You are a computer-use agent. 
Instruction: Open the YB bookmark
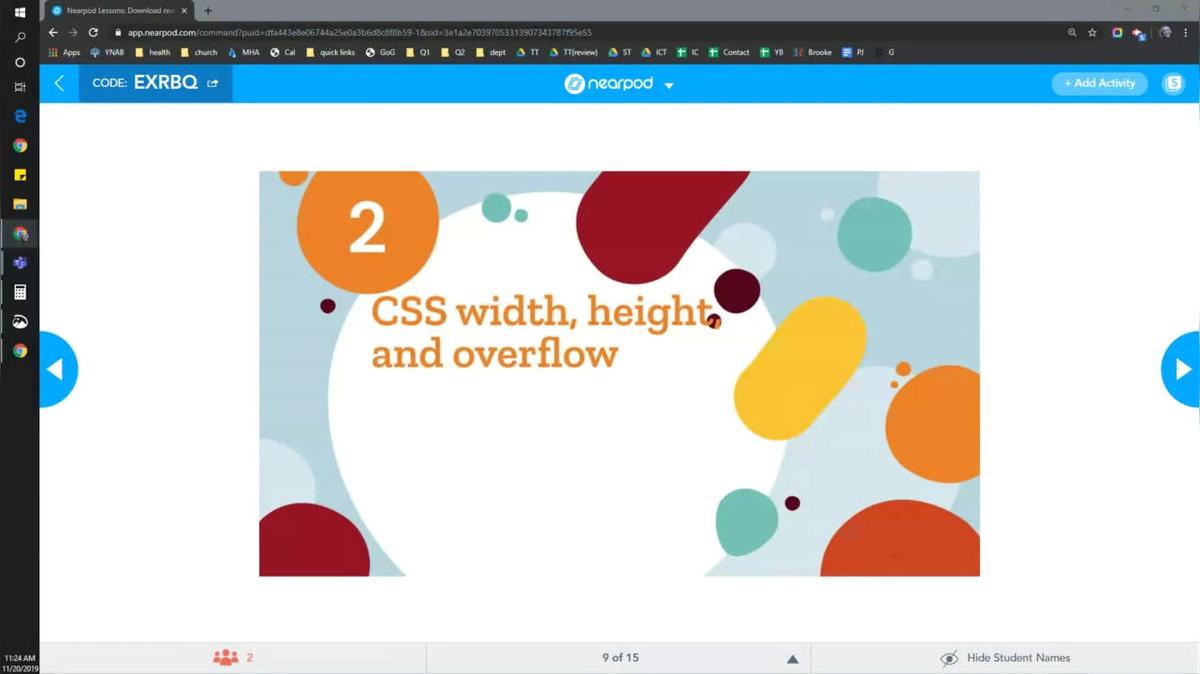[x=772, y=52]
